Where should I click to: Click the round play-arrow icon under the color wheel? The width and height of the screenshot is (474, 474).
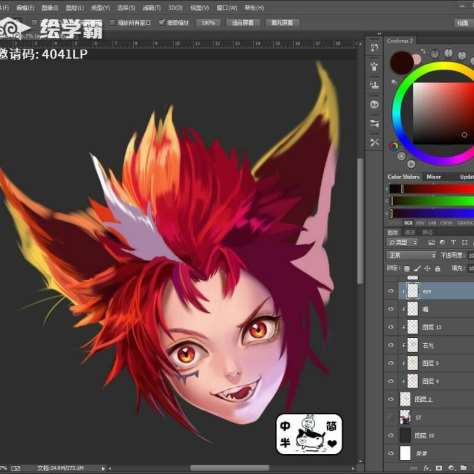(411, 164)
